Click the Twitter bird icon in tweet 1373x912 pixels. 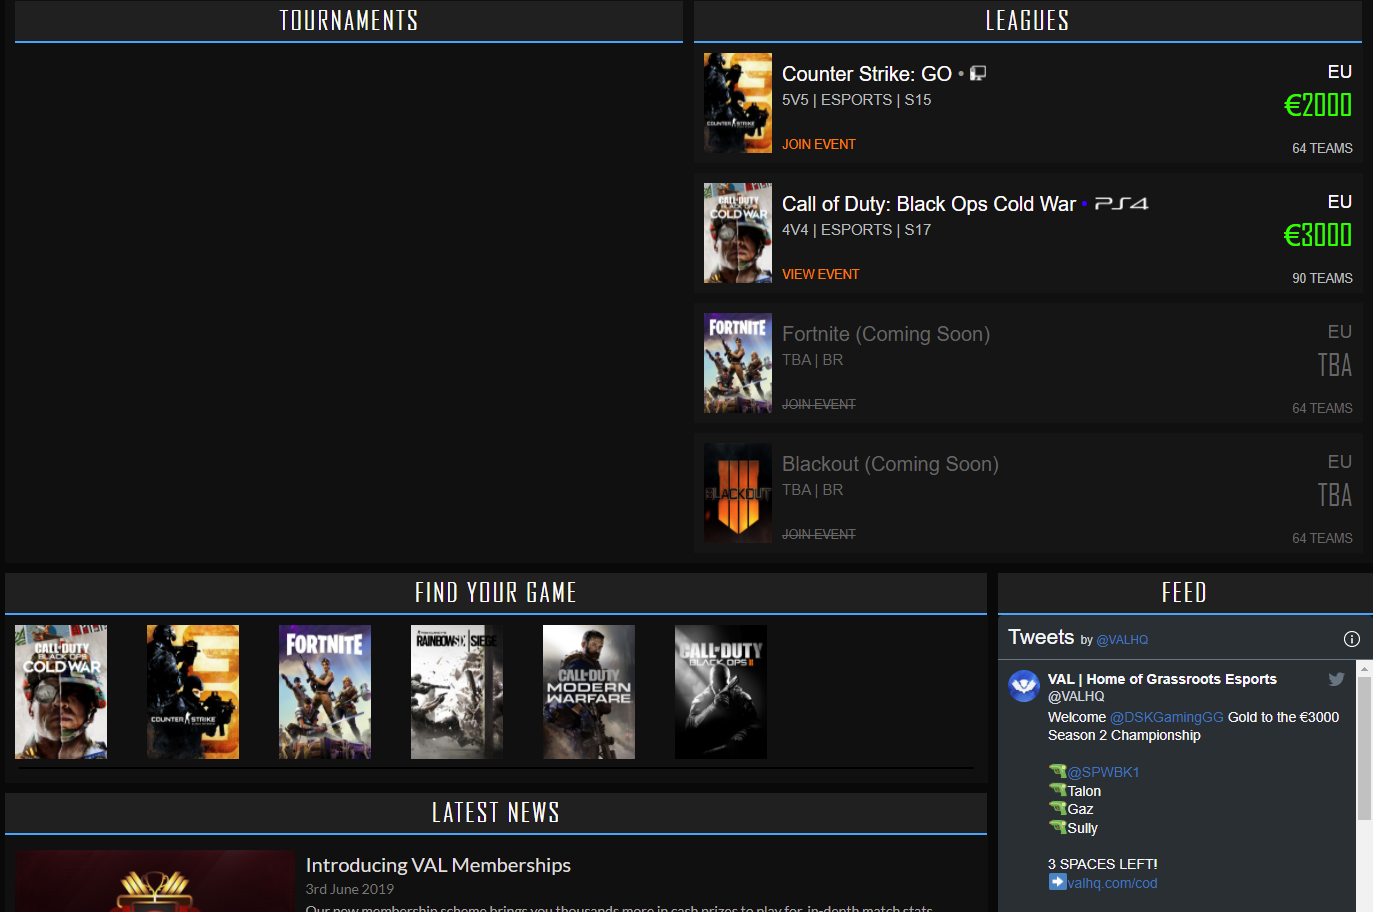pyautogui.click(x=1336, y=679)
